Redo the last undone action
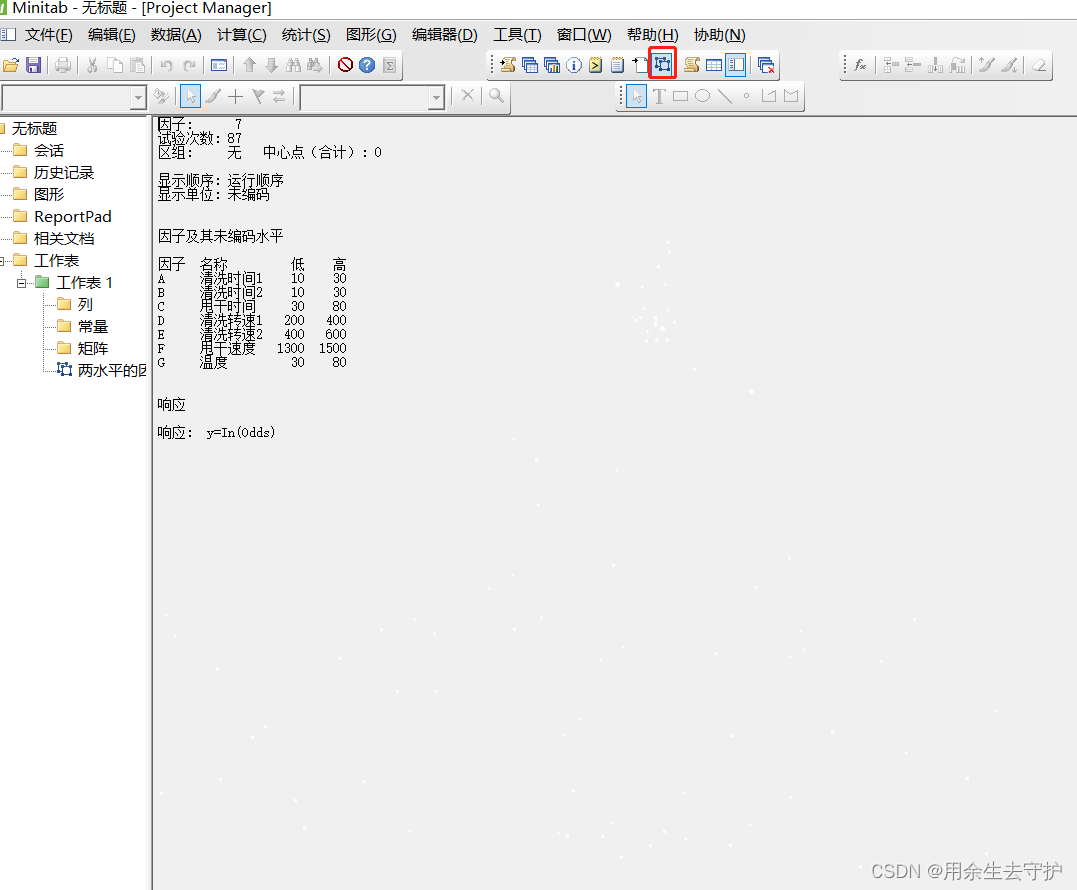The image size is (1077, 890). [x=190, y=65]
